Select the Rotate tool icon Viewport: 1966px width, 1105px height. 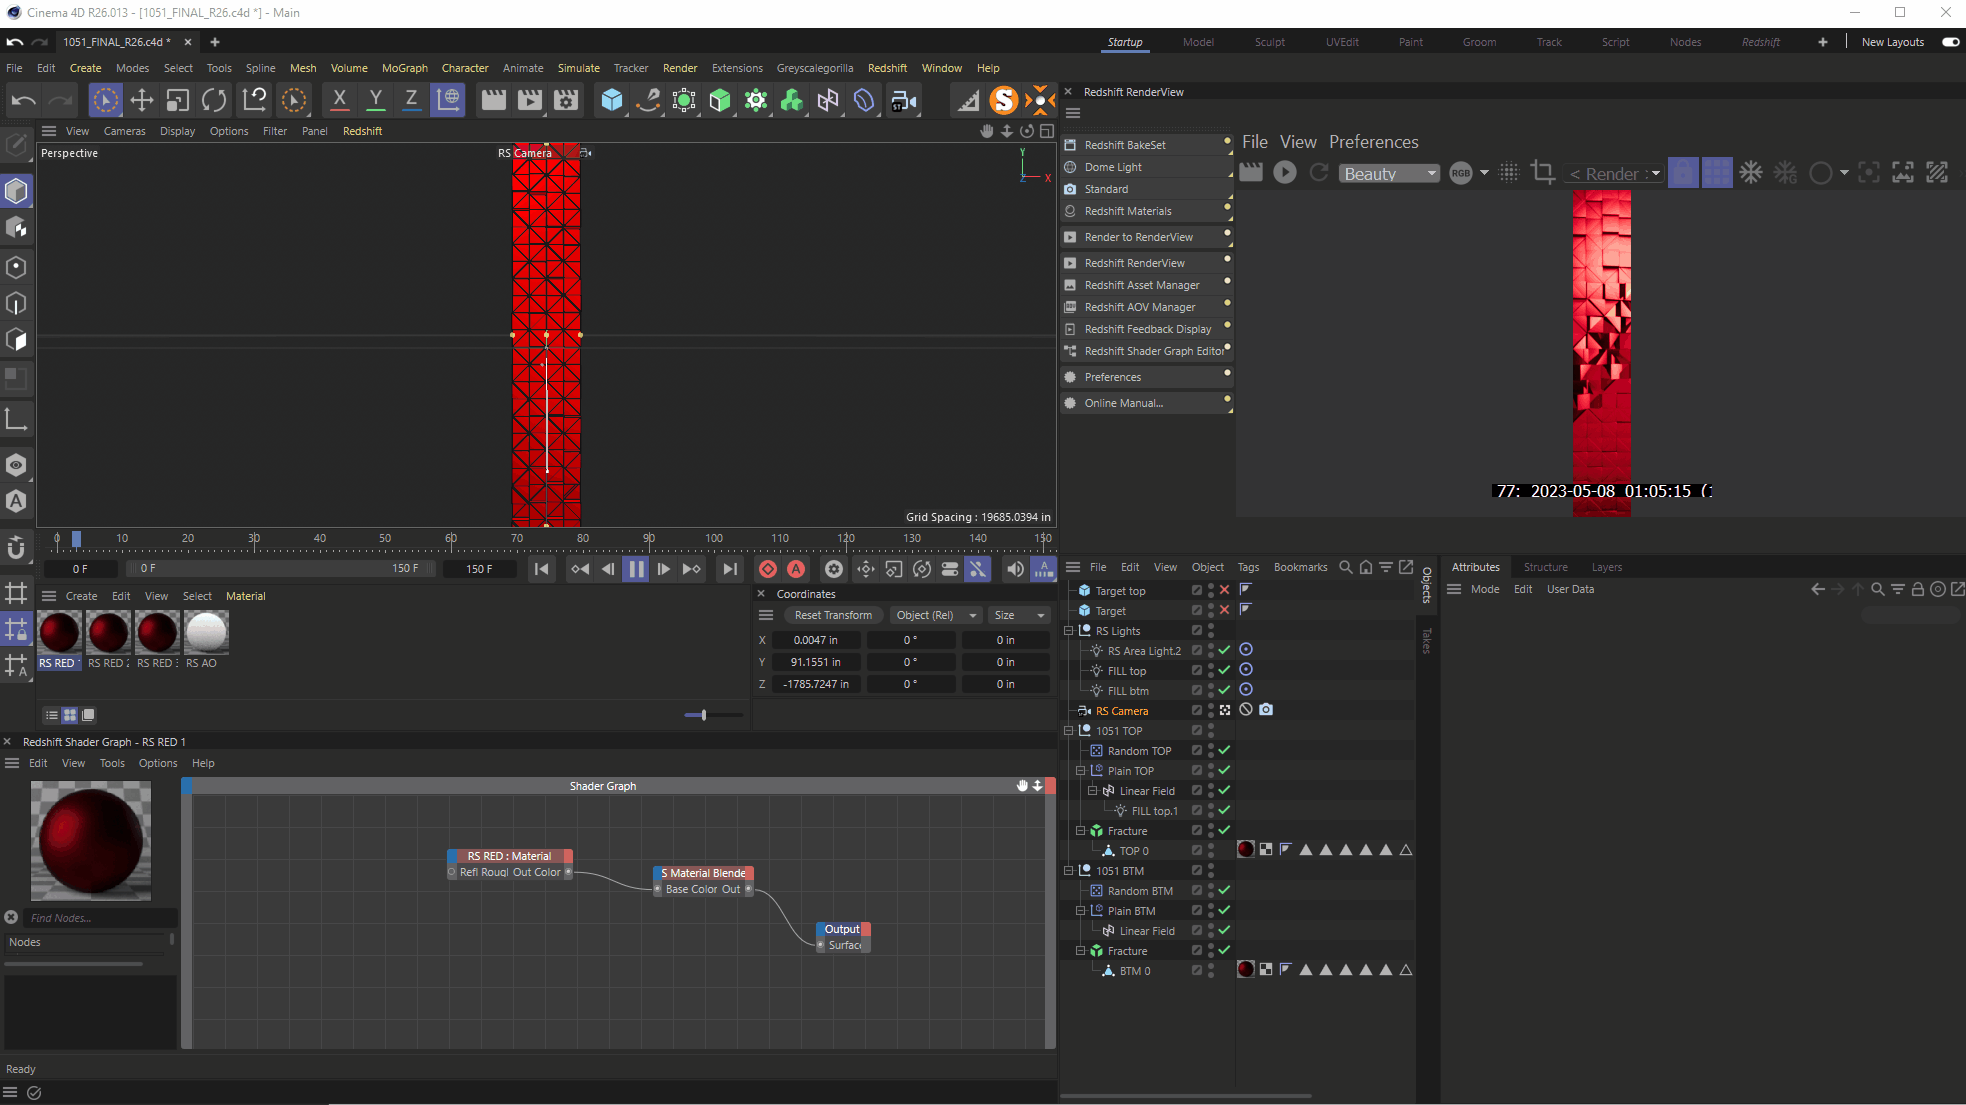pyautogui.click(x=214, y=100)
